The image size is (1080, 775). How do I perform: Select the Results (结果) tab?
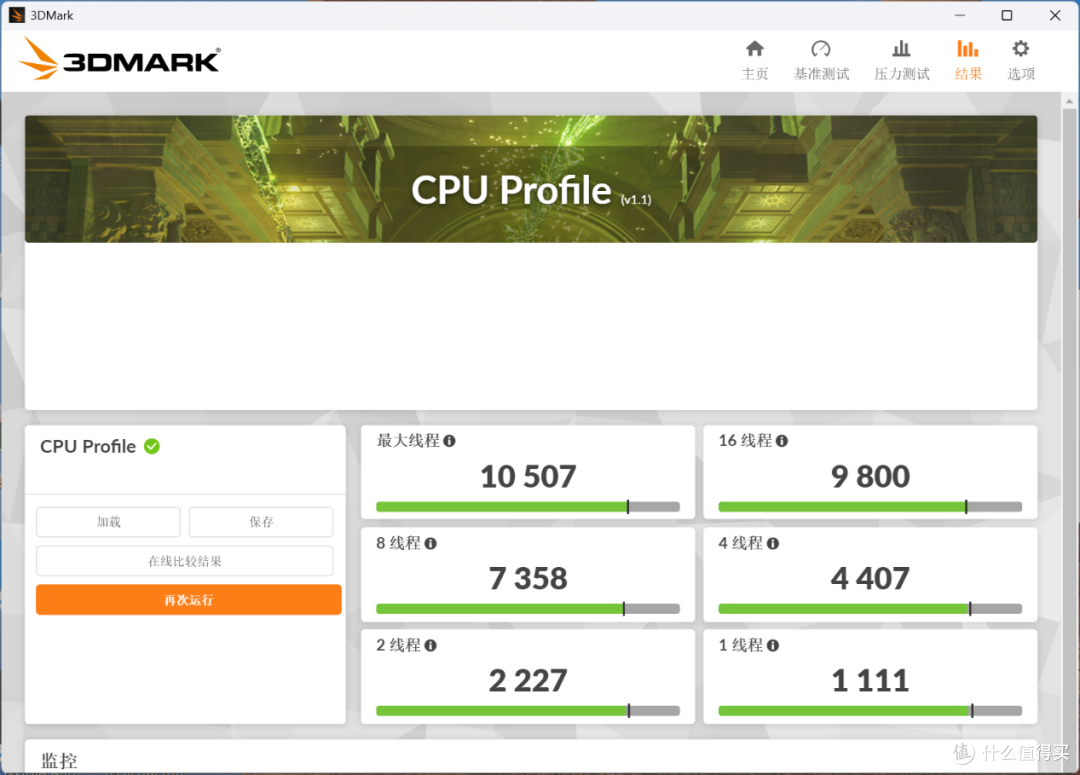968,61
